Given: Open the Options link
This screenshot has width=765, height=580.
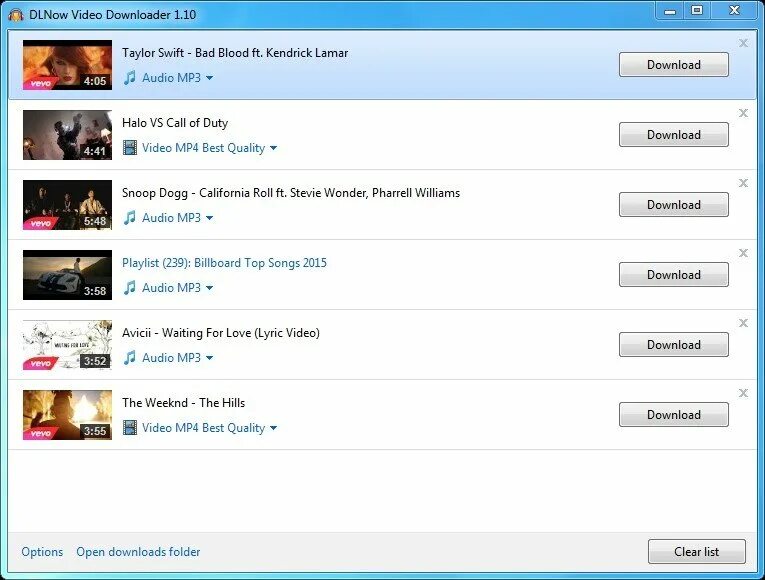Looking at the screenshot, I should click(42, 552).
